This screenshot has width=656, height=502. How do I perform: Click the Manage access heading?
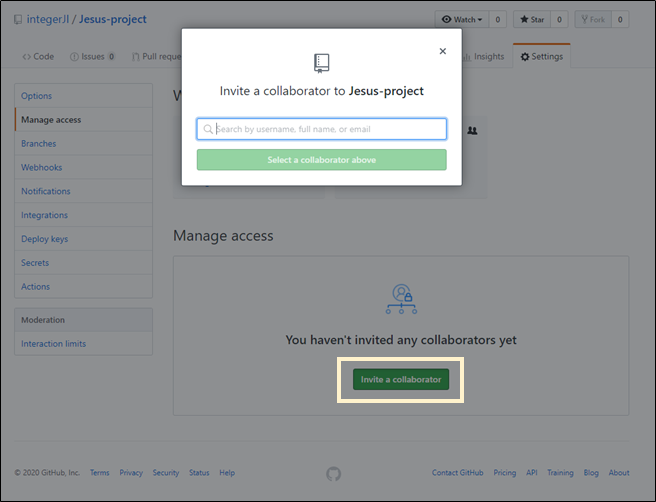223,236
